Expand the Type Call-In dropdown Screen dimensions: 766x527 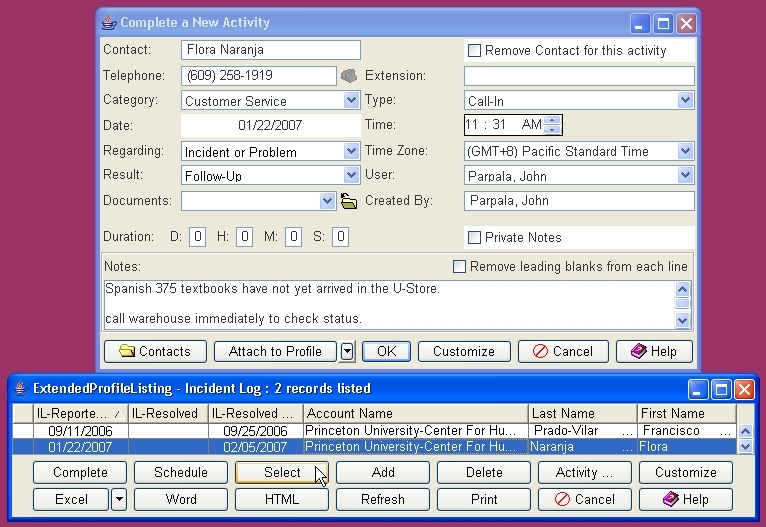click(x=685, y=101)
